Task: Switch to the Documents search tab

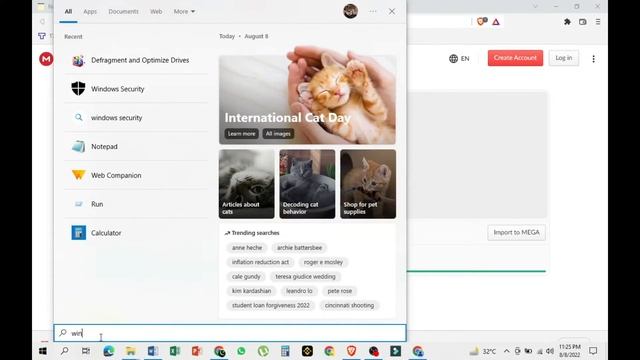Action: click(x=123, y=11)
